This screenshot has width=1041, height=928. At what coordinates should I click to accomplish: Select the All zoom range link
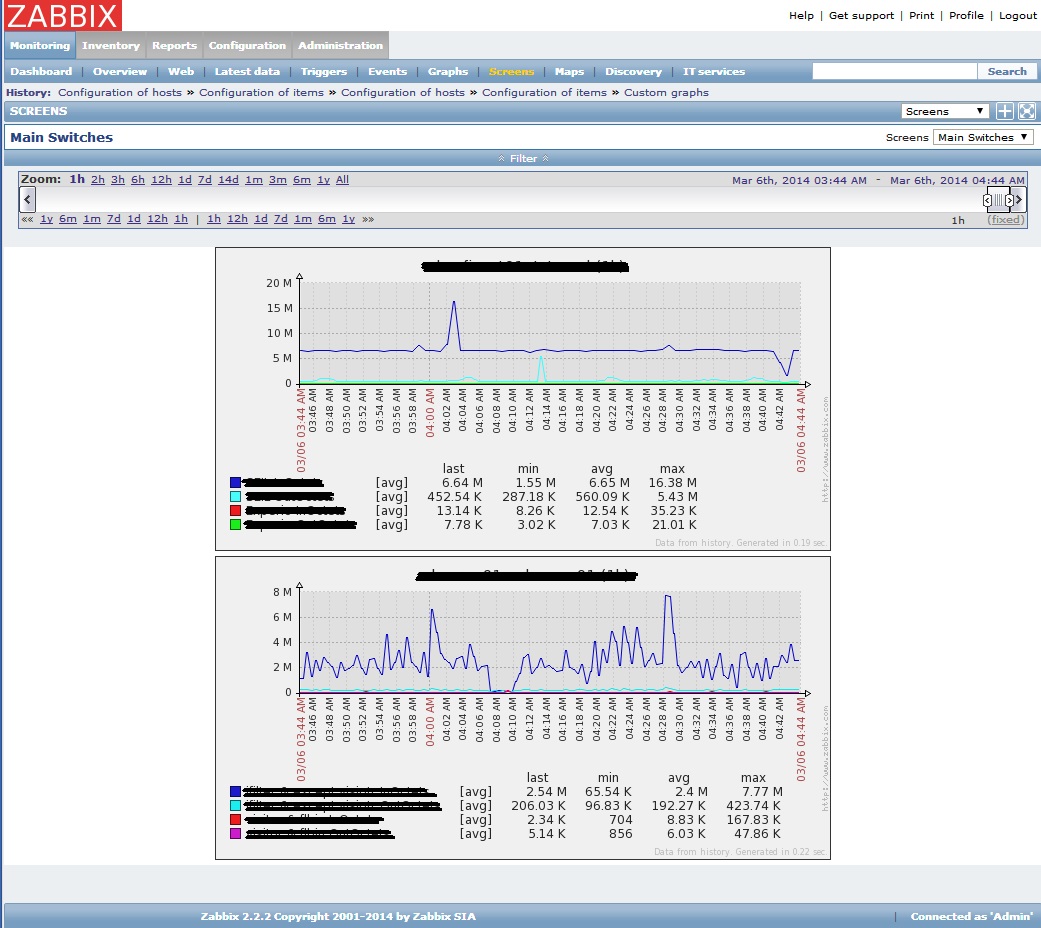pyautogui.click(x=342, y=179)
